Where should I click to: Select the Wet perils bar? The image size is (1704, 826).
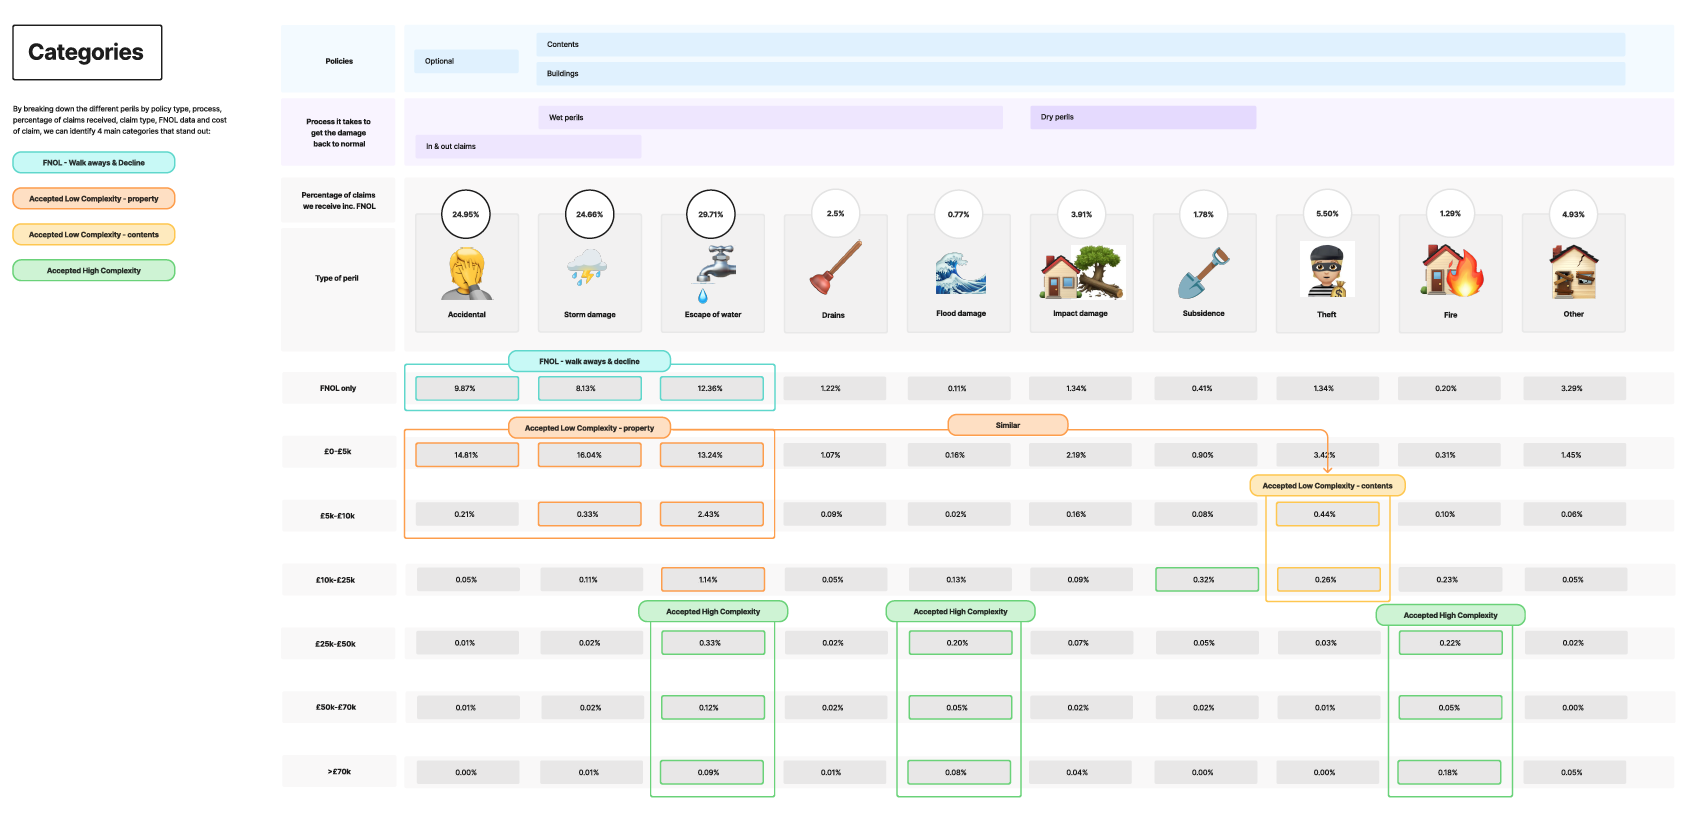tap(770, 117)
